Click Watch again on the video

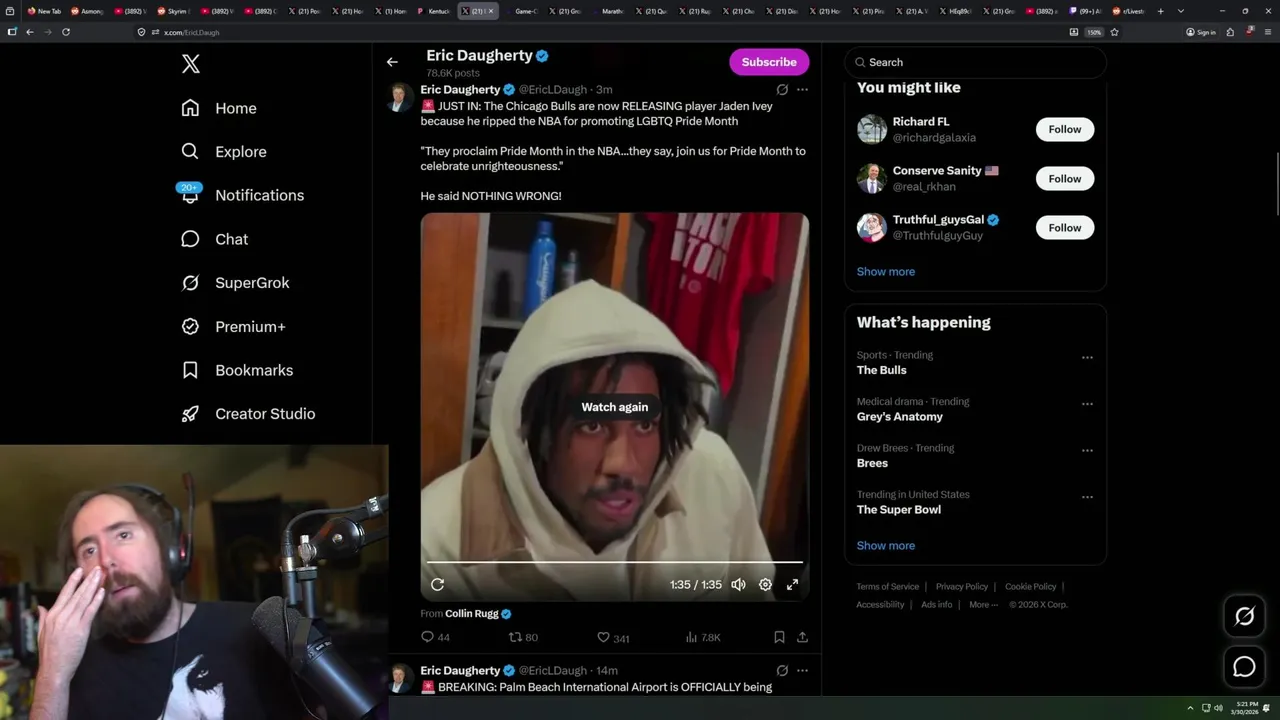[615, 407]
